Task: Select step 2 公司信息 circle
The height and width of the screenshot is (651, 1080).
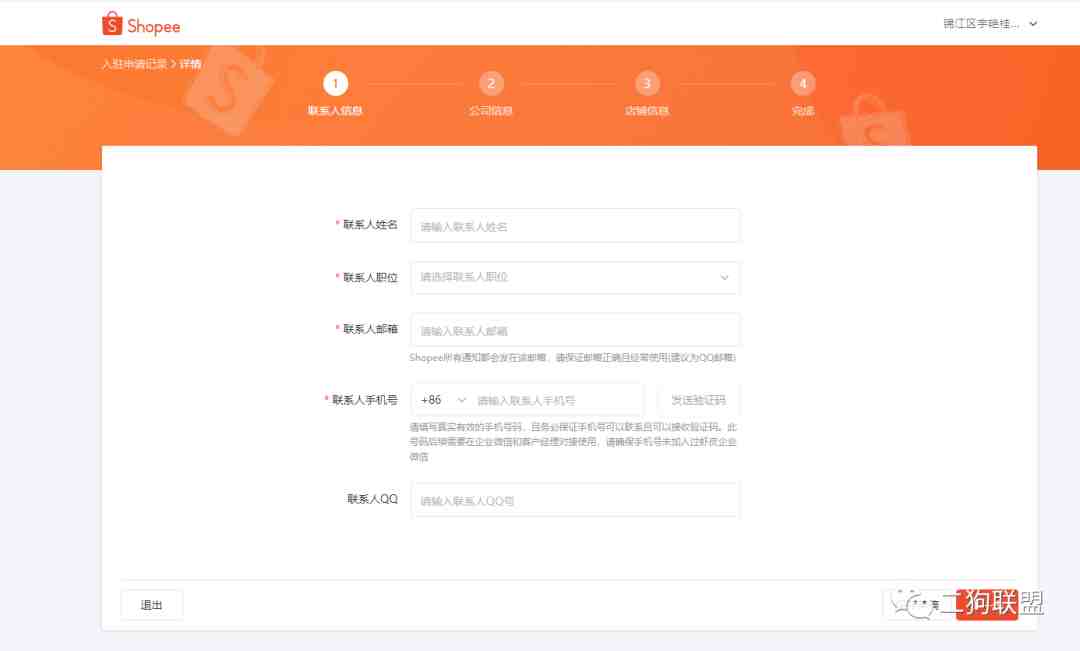Action: [x=491, y=84]
